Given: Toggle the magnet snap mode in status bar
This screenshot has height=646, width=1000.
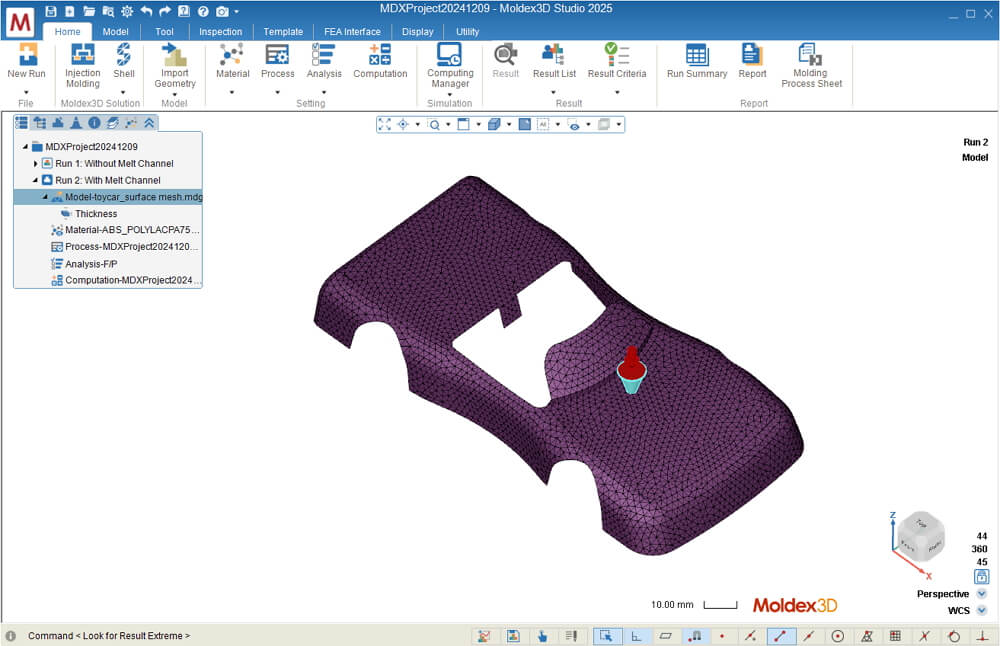Looking at the screenshot, I should pyautogui.click(x=695, y=636).
